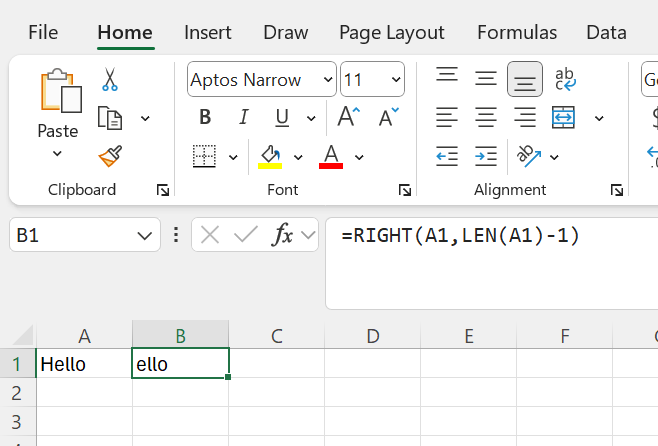Decrease indent

(447, 156)
